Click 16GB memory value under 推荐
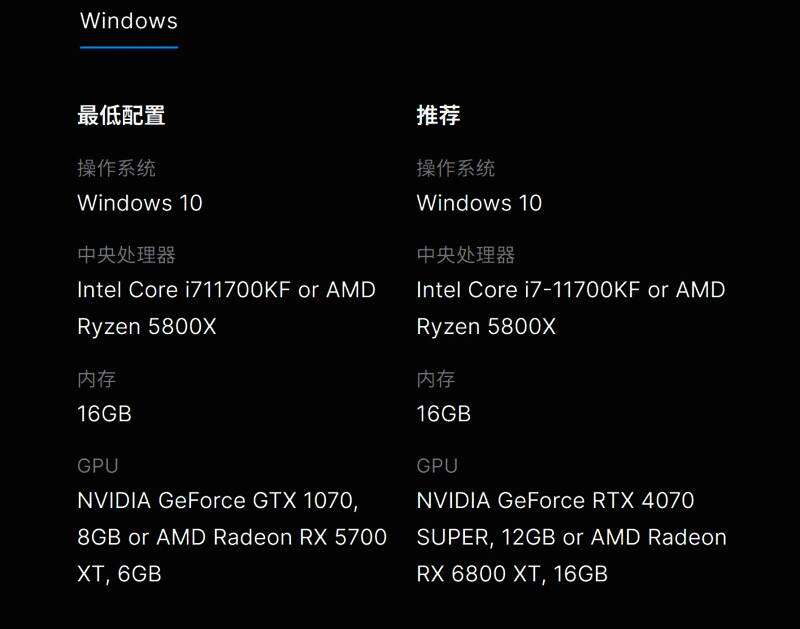The height and width of the screenshot is (629, 800). click(443, 413)
